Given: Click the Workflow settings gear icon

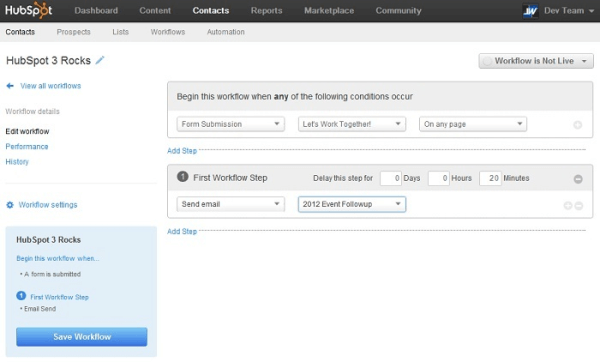Looking at the screenshot, I should pyautogui.click(x=10, y=205).
